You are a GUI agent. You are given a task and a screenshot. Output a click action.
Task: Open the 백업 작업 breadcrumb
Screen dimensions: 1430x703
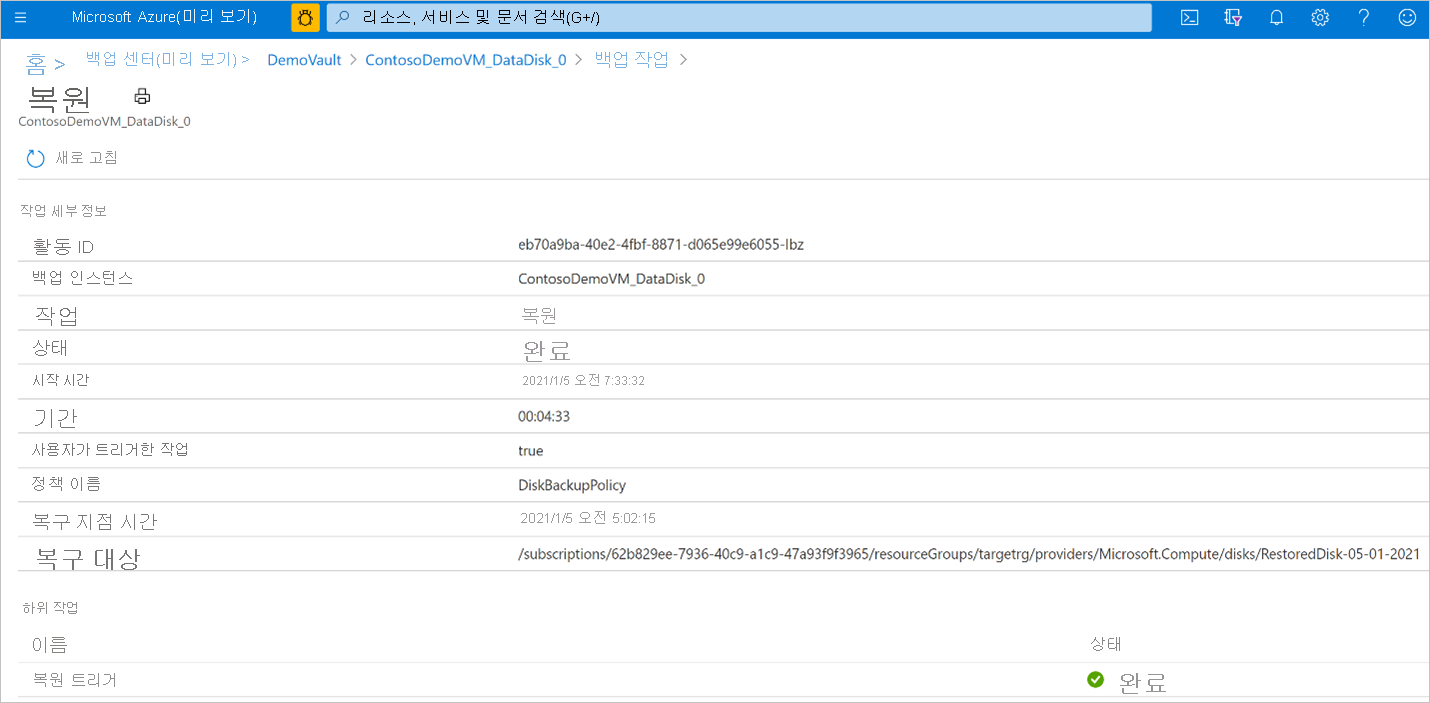coord(632,59)
